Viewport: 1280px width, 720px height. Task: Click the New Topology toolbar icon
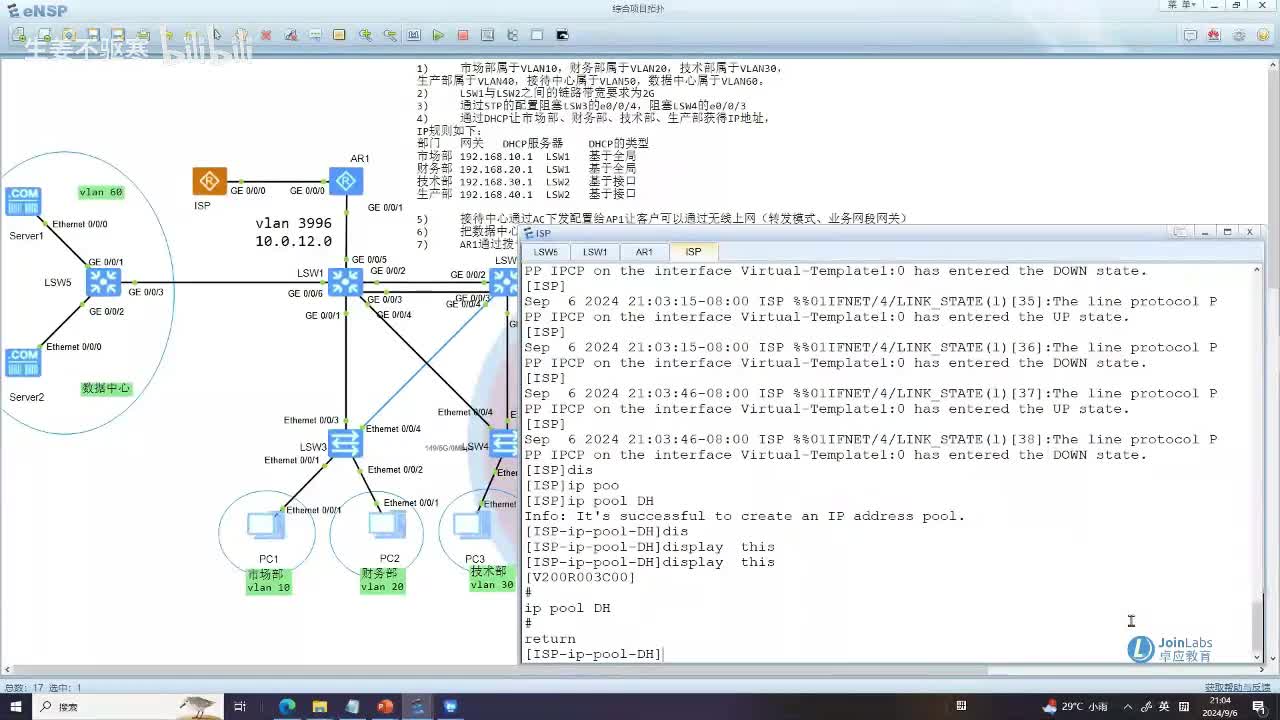(20, 35)
